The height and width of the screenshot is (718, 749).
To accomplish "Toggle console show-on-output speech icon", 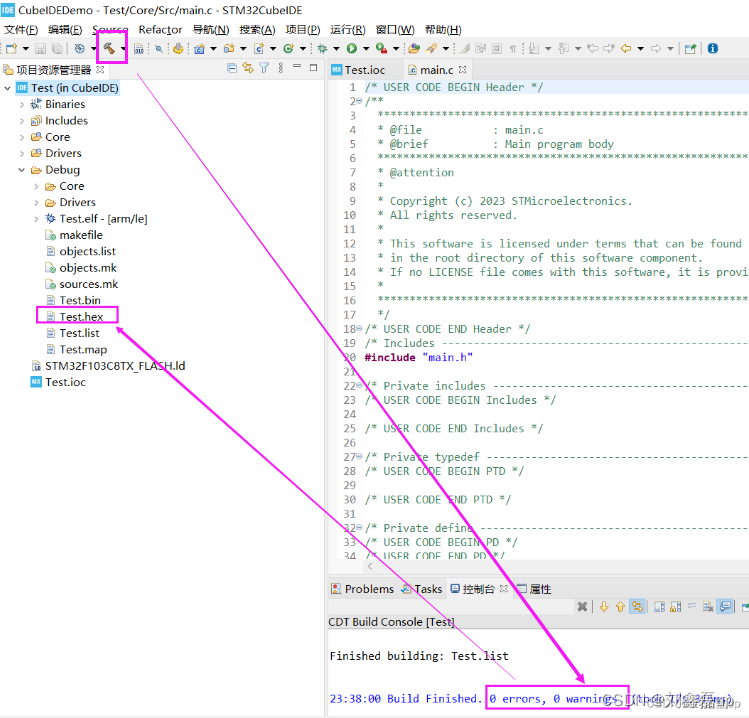I will pos(725,606).
